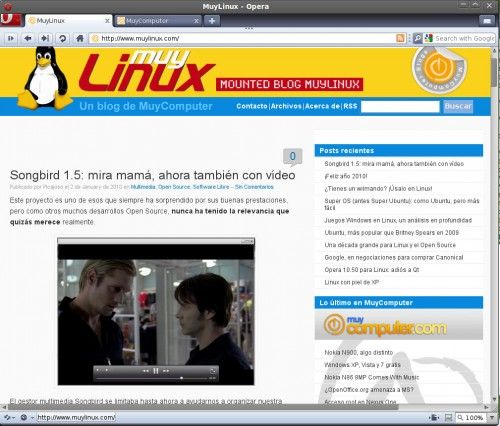This screenshot has height=426, width=500.
Task: Open recent post '¡Feliz año 2010!'
Action: tap(346, 176)
